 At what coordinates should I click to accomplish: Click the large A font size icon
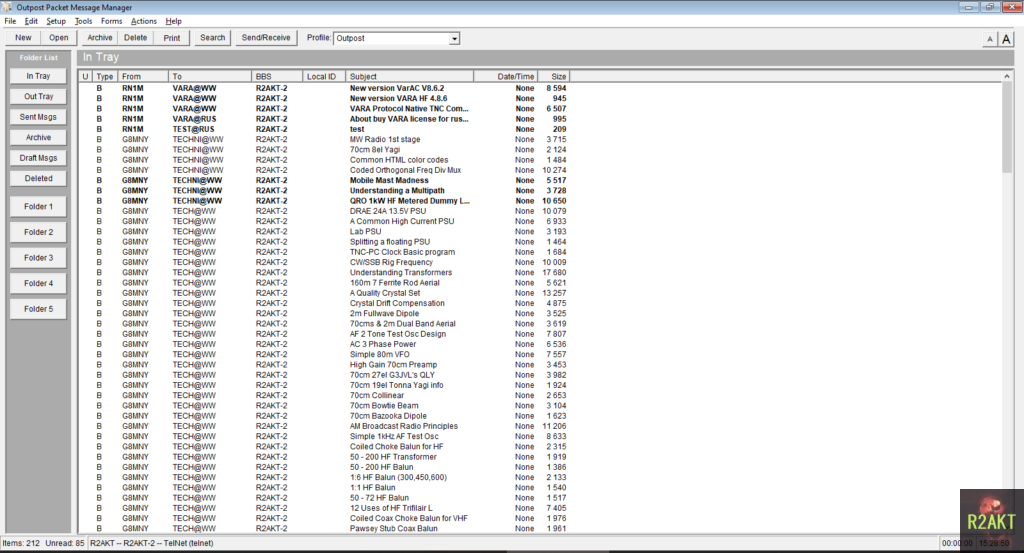point(1006,39)
